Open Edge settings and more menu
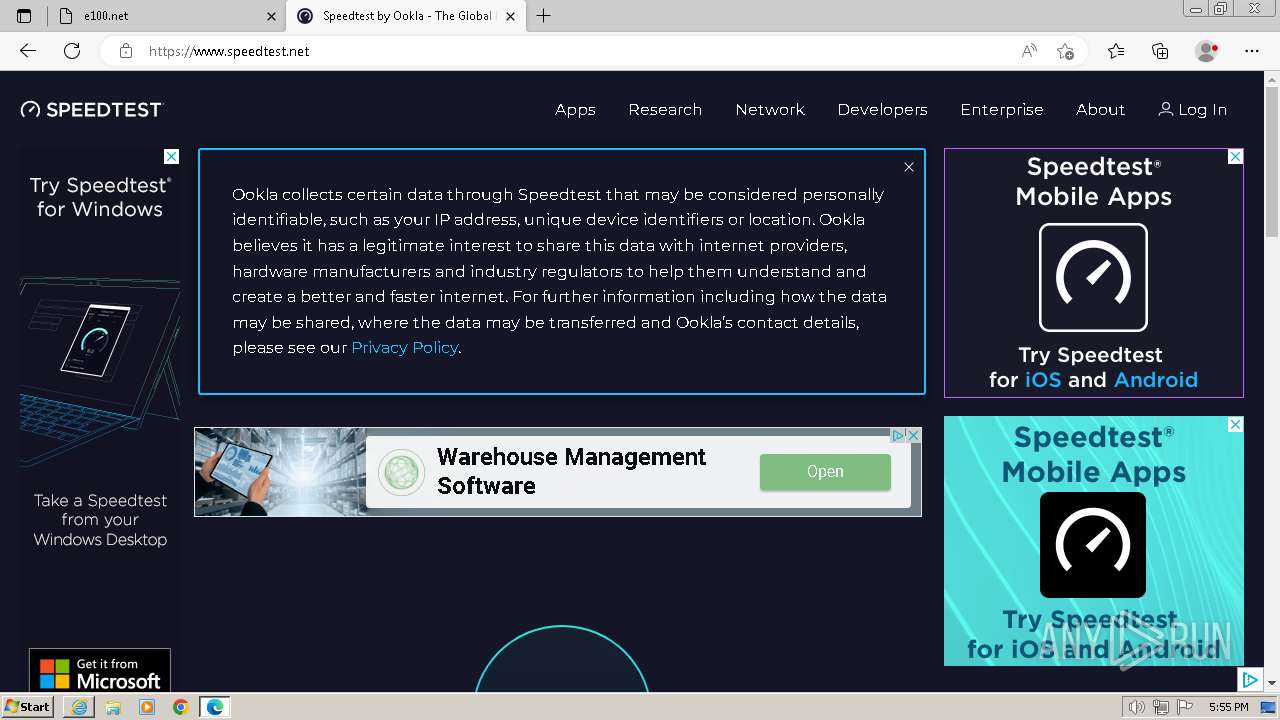 pyautogui.click(x=1252, y=51)
